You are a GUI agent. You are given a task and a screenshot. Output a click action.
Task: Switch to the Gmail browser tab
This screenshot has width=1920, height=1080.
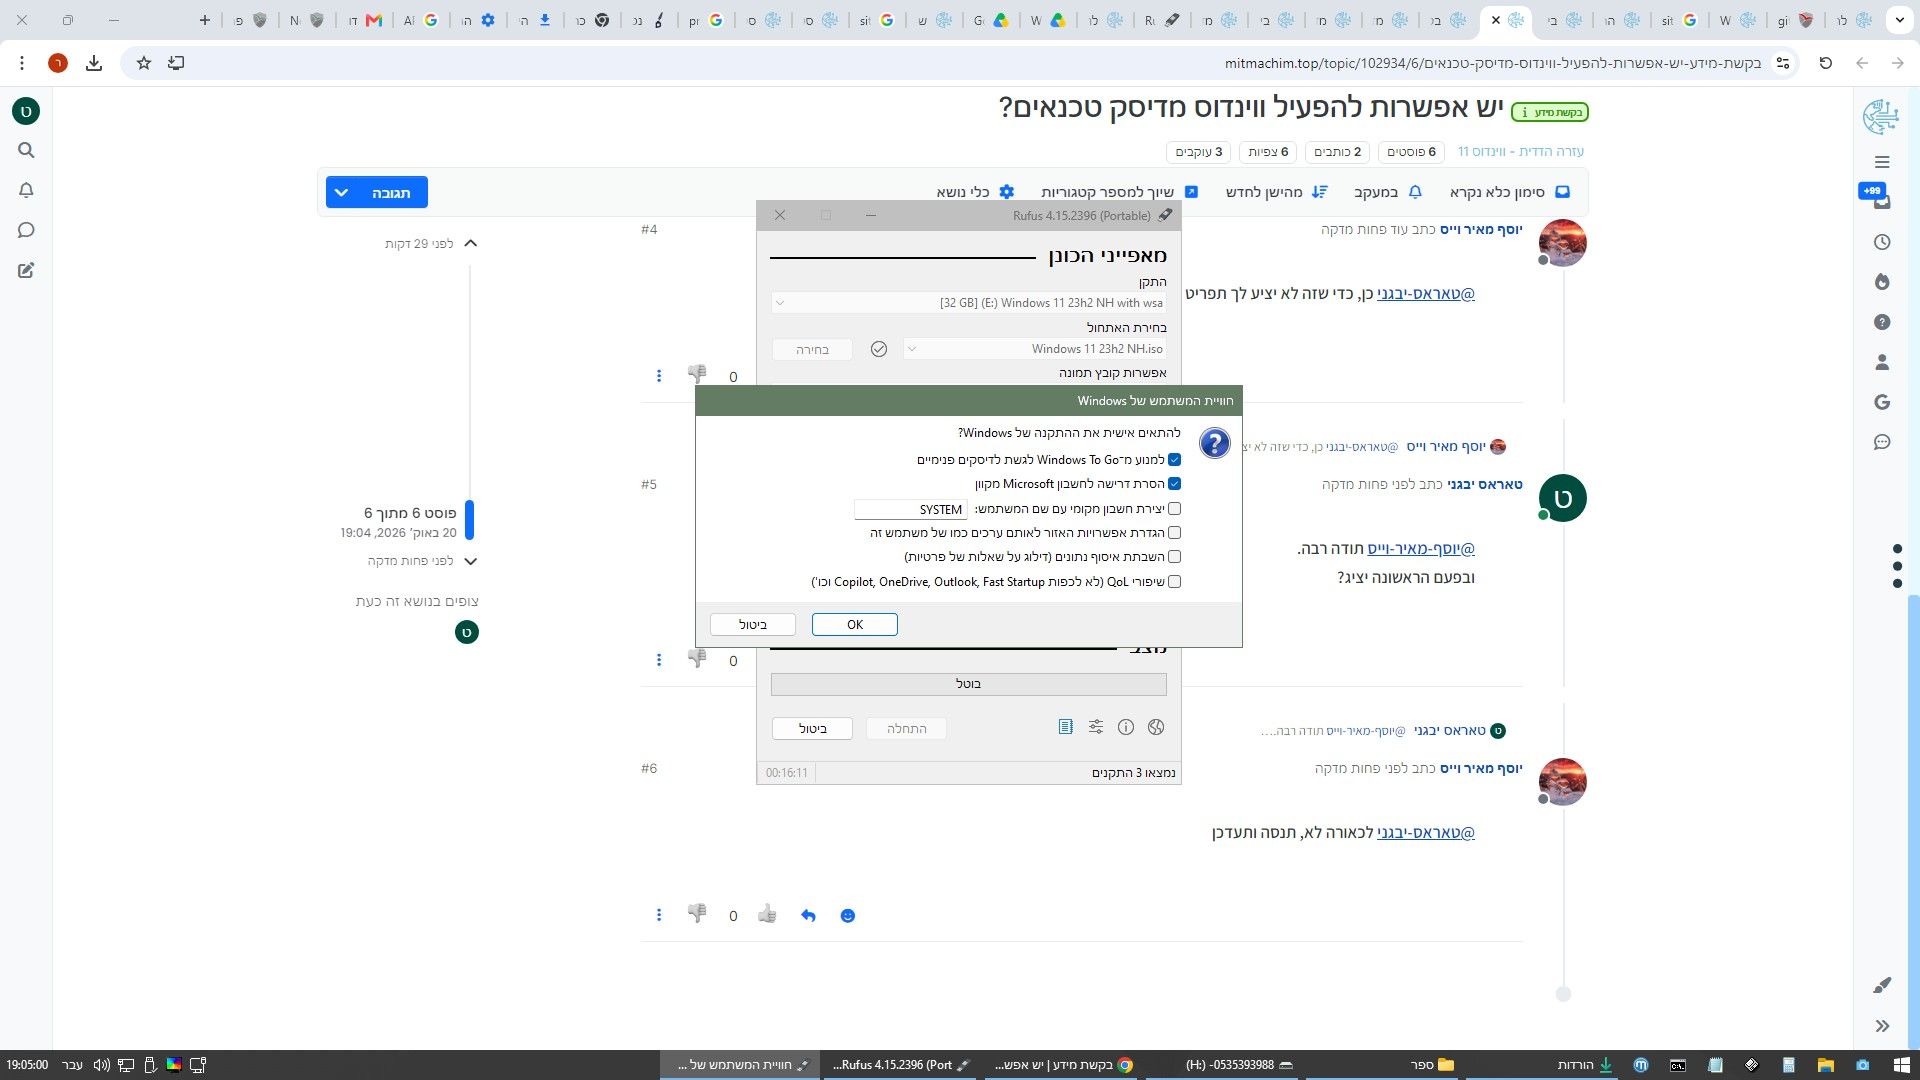tap(374, 20)
